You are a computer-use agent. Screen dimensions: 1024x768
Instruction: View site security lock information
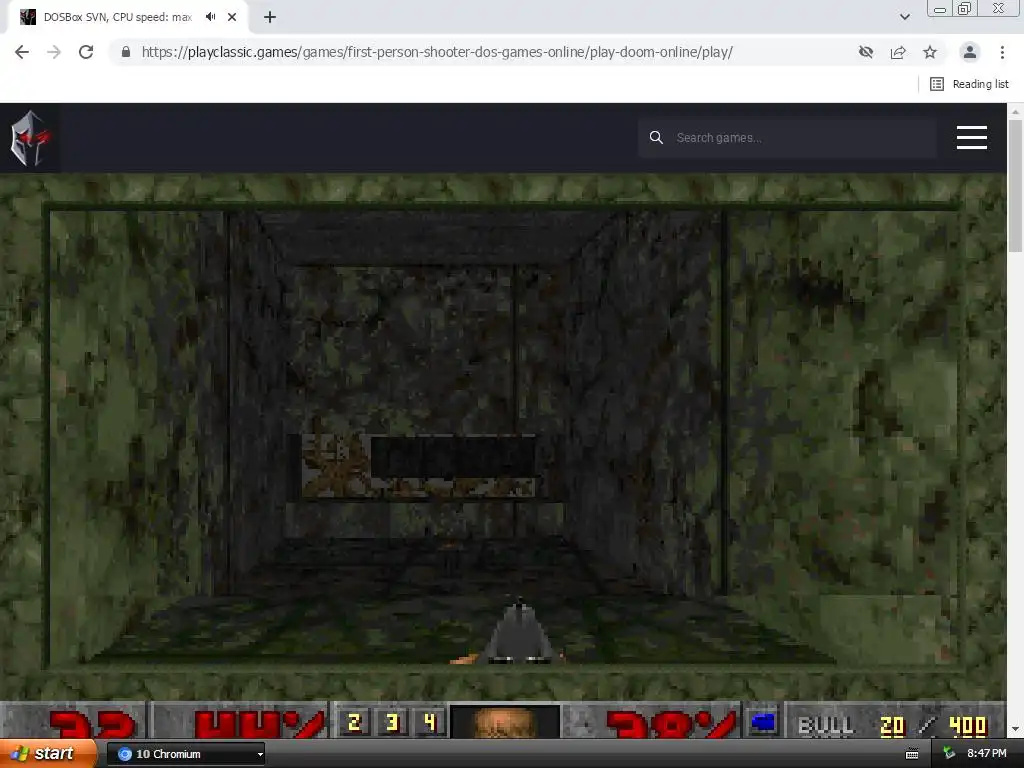click(x=126, y=52)
